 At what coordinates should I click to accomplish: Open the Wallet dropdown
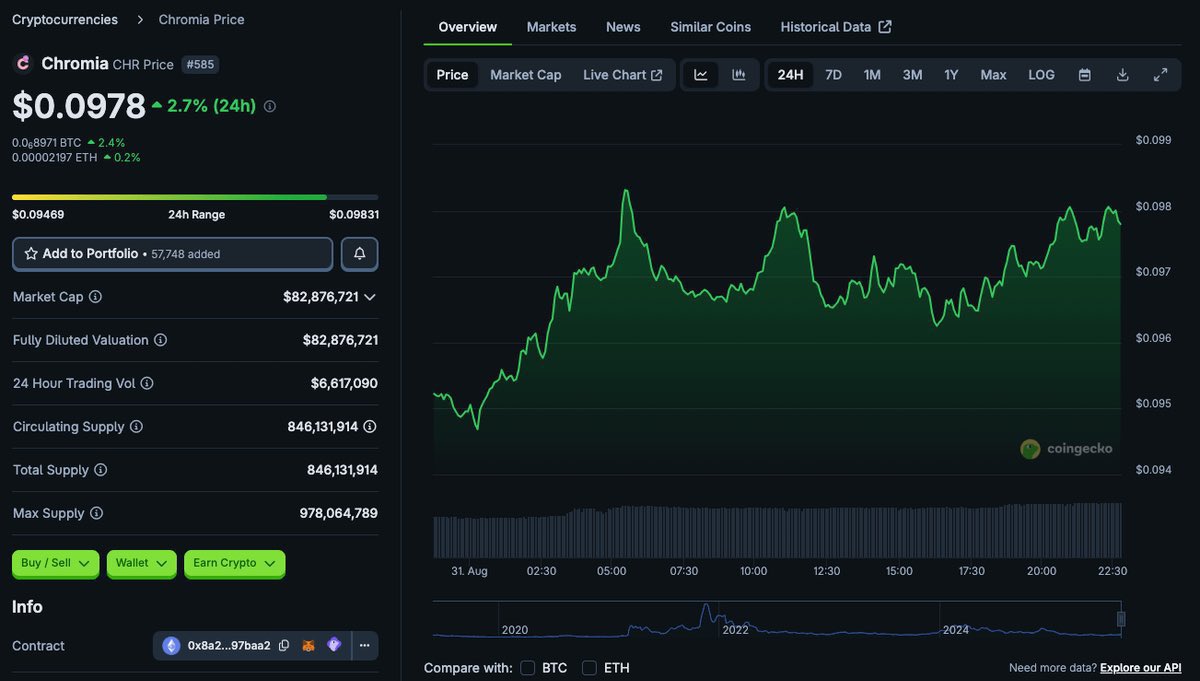point(142,563)
